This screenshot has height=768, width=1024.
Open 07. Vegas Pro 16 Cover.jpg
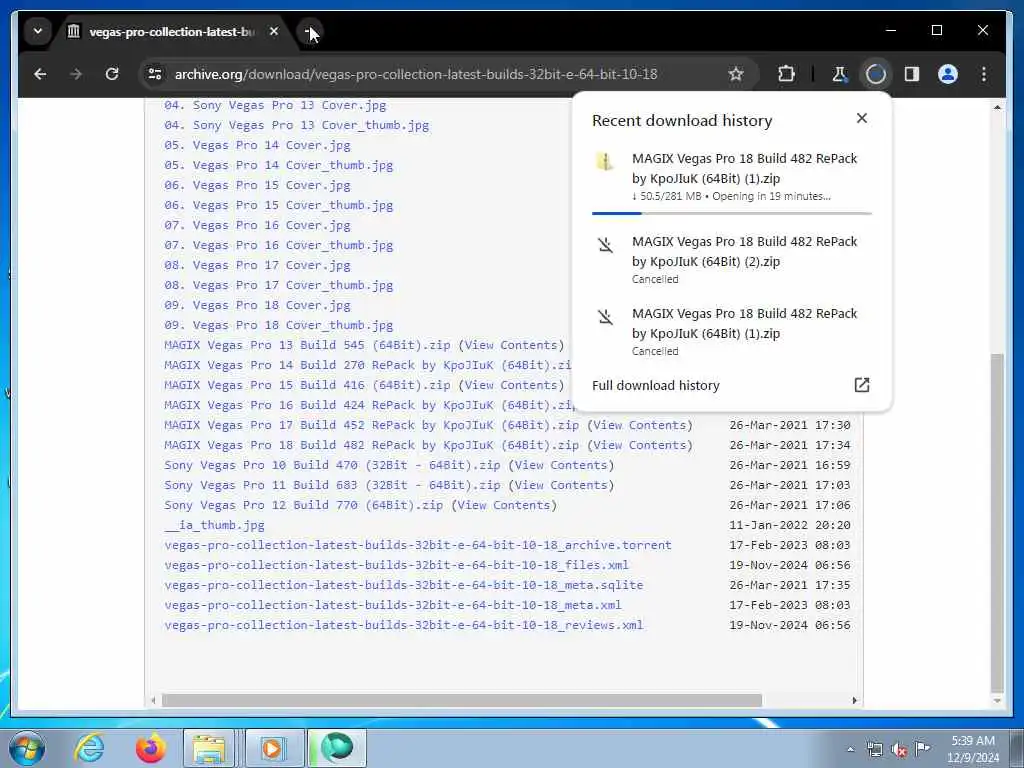pyautogui.click(x=257, y=225)
